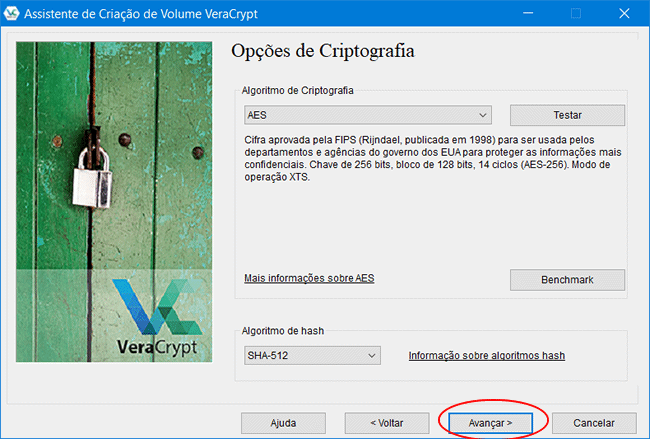Expand the SHA-512 hash algorithm dropdown
The height and width of the screenshot is (439, 650).
(x=312, y=355)
